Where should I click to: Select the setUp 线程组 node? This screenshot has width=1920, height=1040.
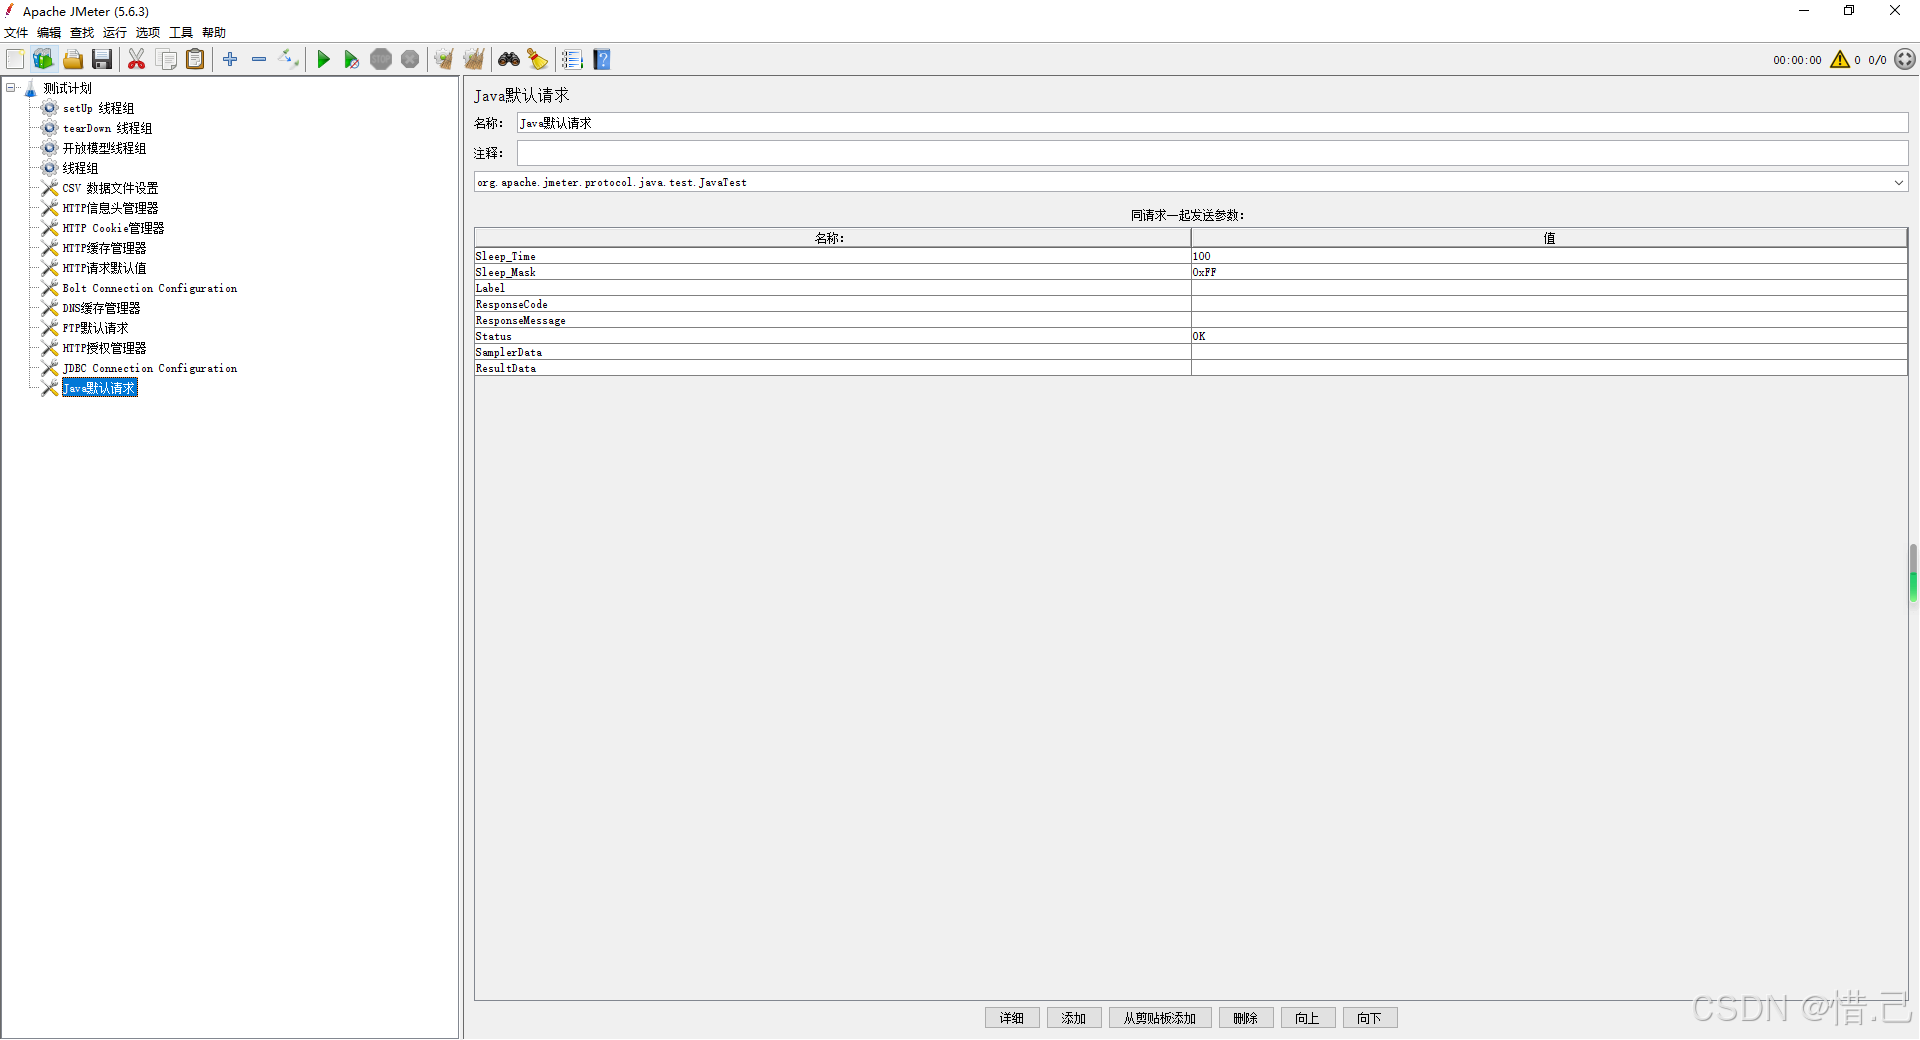pos(98,108)
